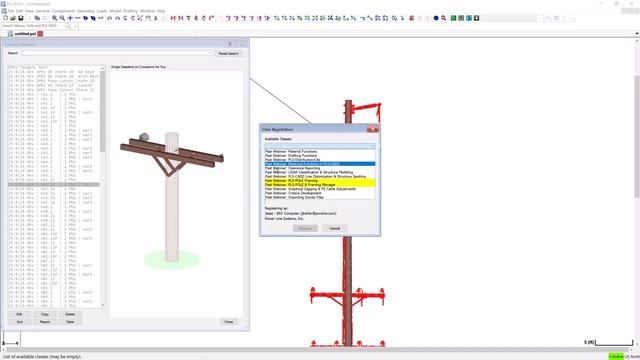Open the View menu
The width and height of the screenshot is (640, 360).
pyautogui.click(x=29, y=11)
